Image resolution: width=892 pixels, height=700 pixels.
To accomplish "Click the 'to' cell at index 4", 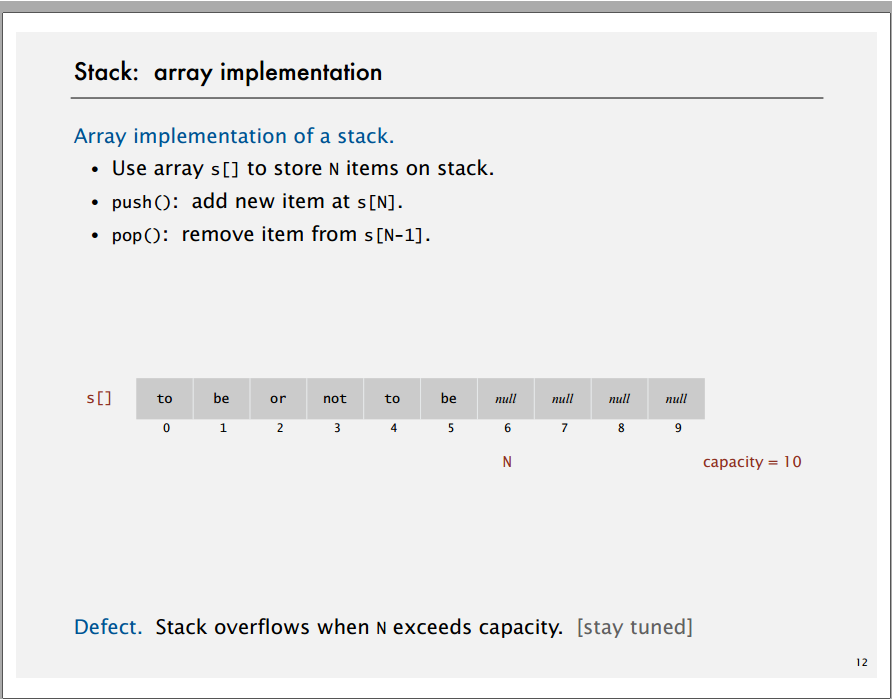I will coord(392,398).
